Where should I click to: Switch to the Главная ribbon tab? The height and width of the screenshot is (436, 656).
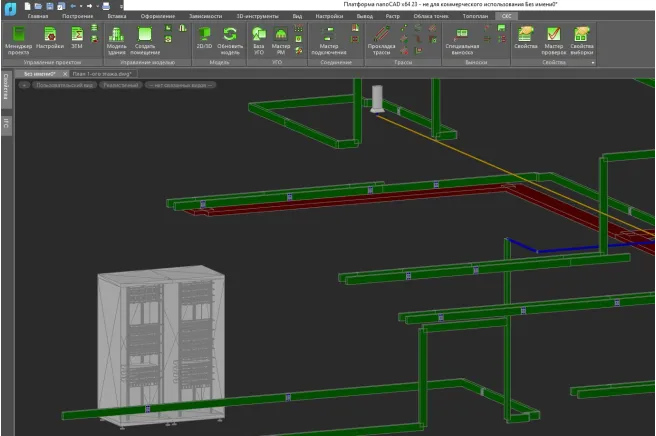(x=37, y=16)
